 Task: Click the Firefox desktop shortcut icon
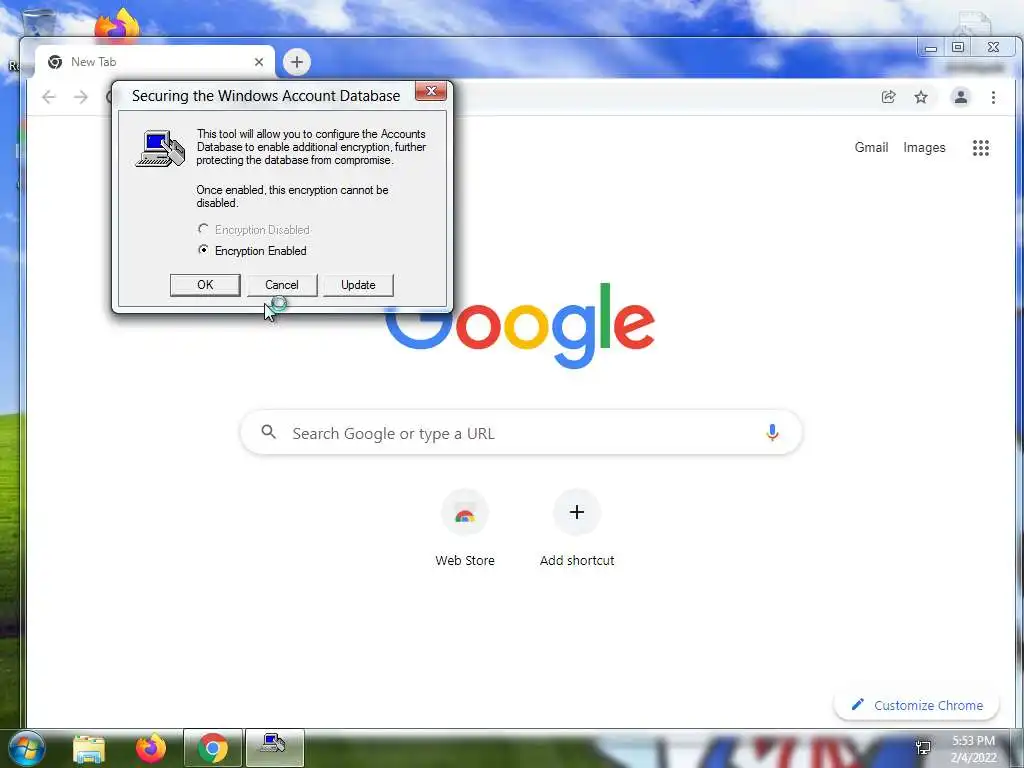pyautogui.click(x=117, y=25)
